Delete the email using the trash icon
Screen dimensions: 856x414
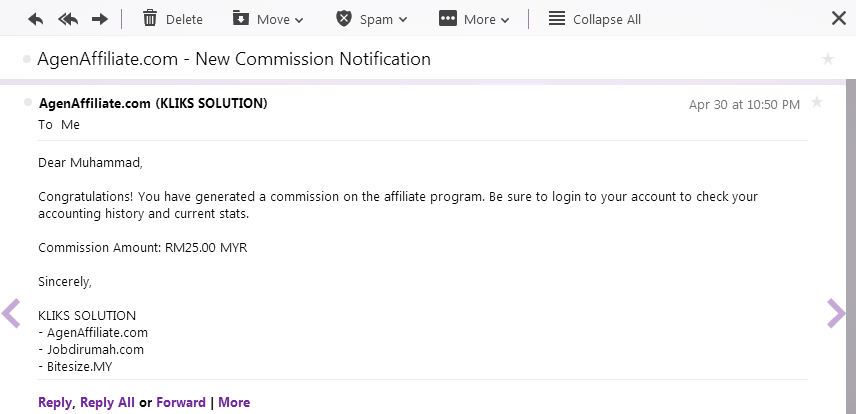[150, 19]
